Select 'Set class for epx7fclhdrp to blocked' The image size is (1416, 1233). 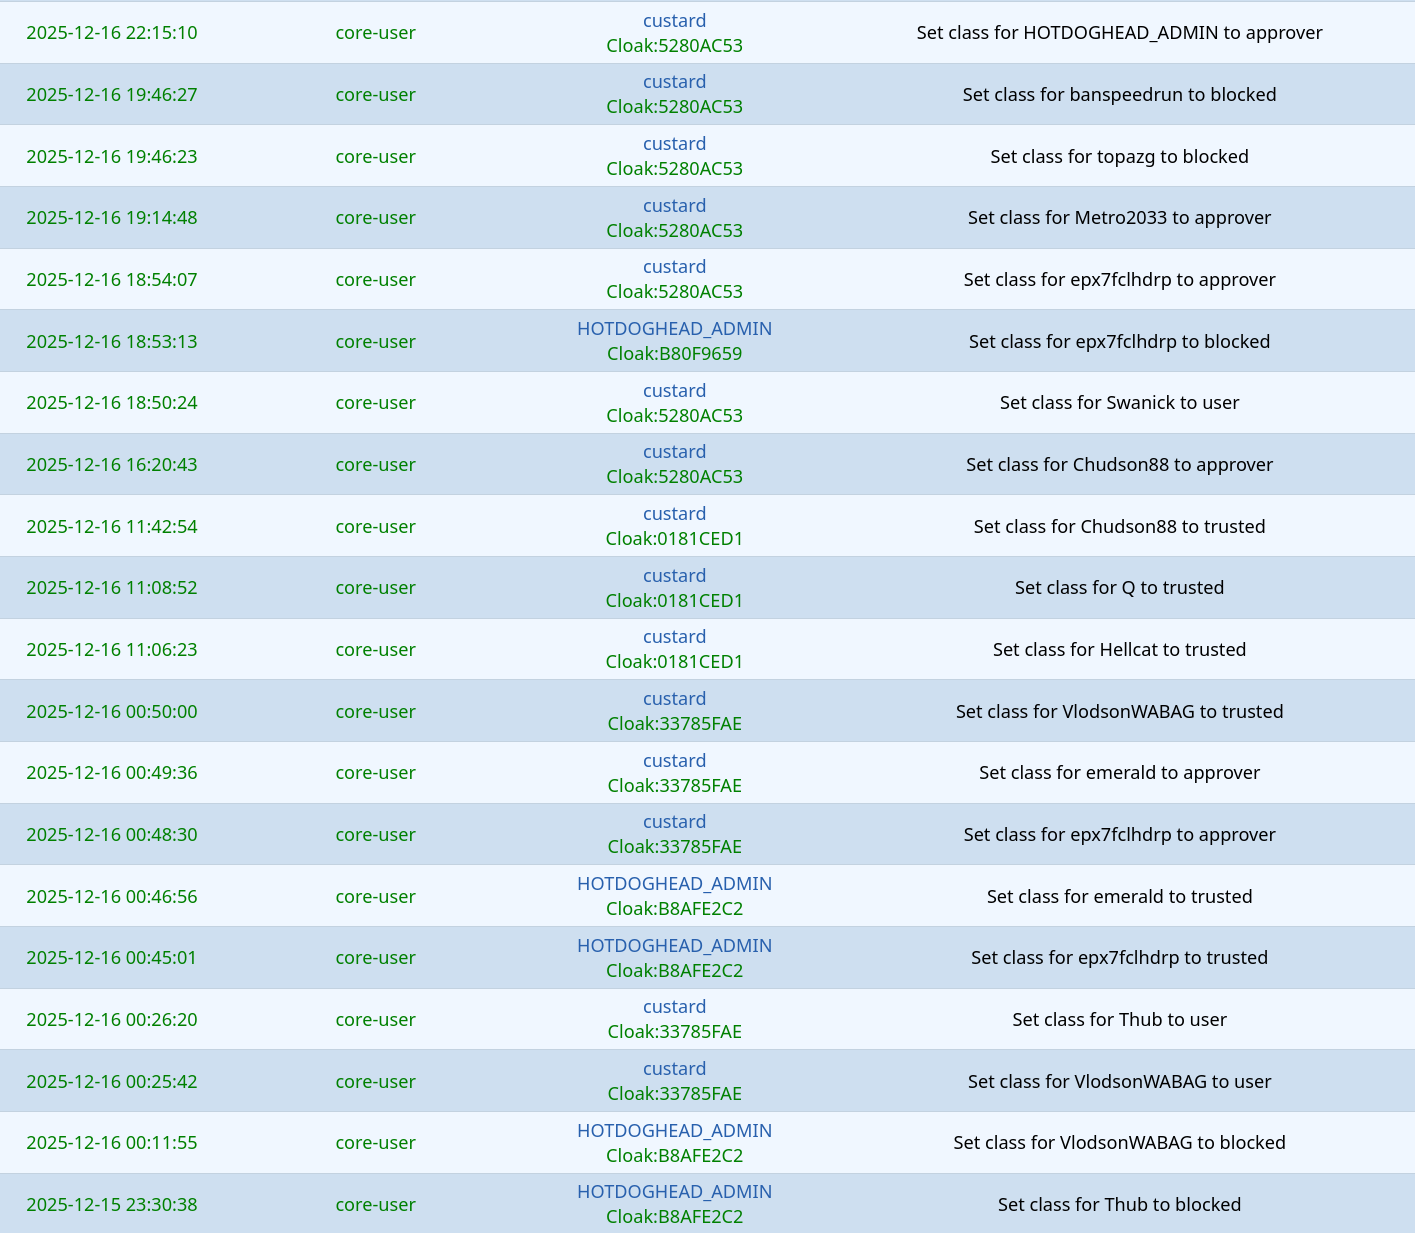pos(1119,342)
